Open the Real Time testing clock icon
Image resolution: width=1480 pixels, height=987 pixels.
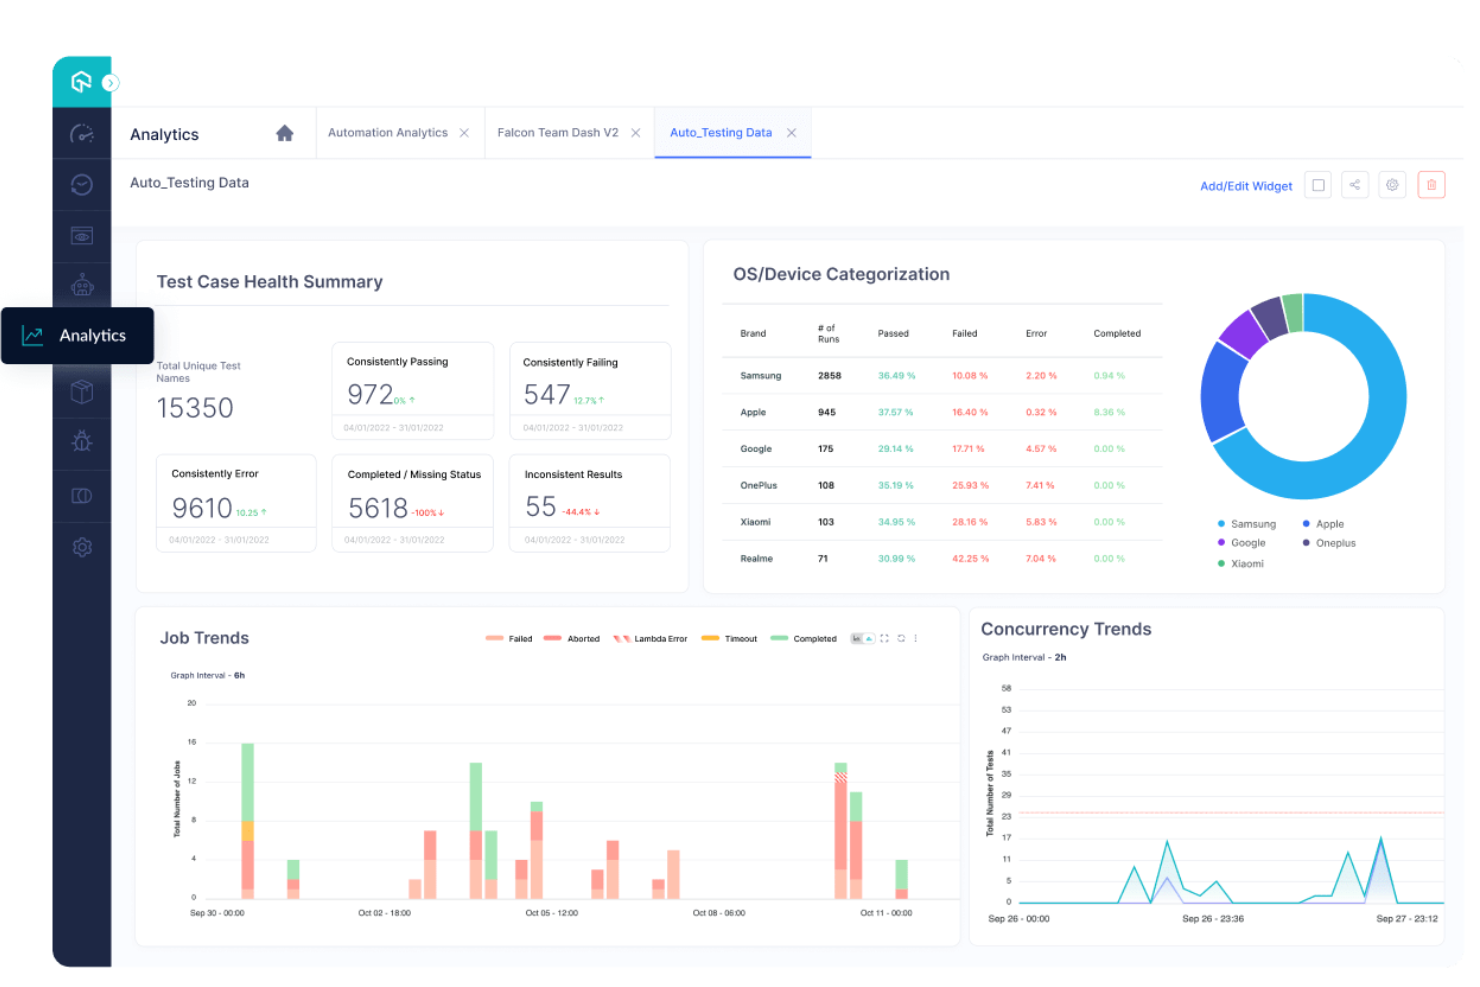pyautogui.click(x=82, y=185)
